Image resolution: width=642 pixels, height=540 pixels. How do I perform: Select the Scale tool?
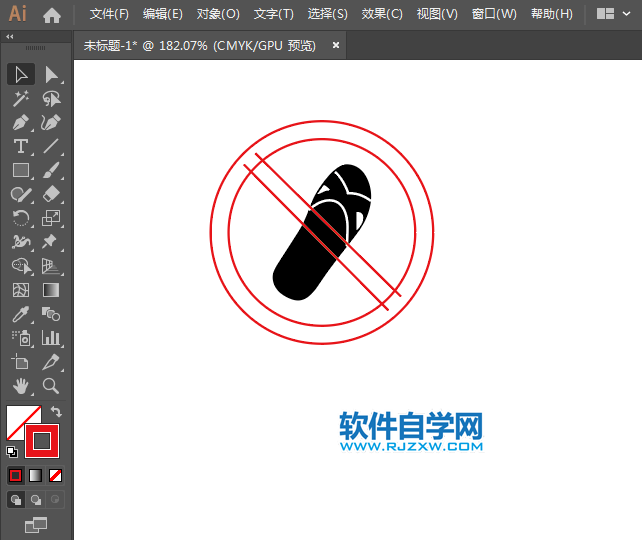pyautogui.click(x=52, y=218)
